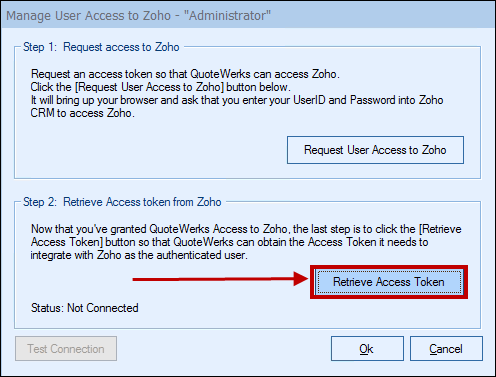
Task: Click the red arrow pointing to Retrieve Access Token
Action: click(x=220, y=279)
